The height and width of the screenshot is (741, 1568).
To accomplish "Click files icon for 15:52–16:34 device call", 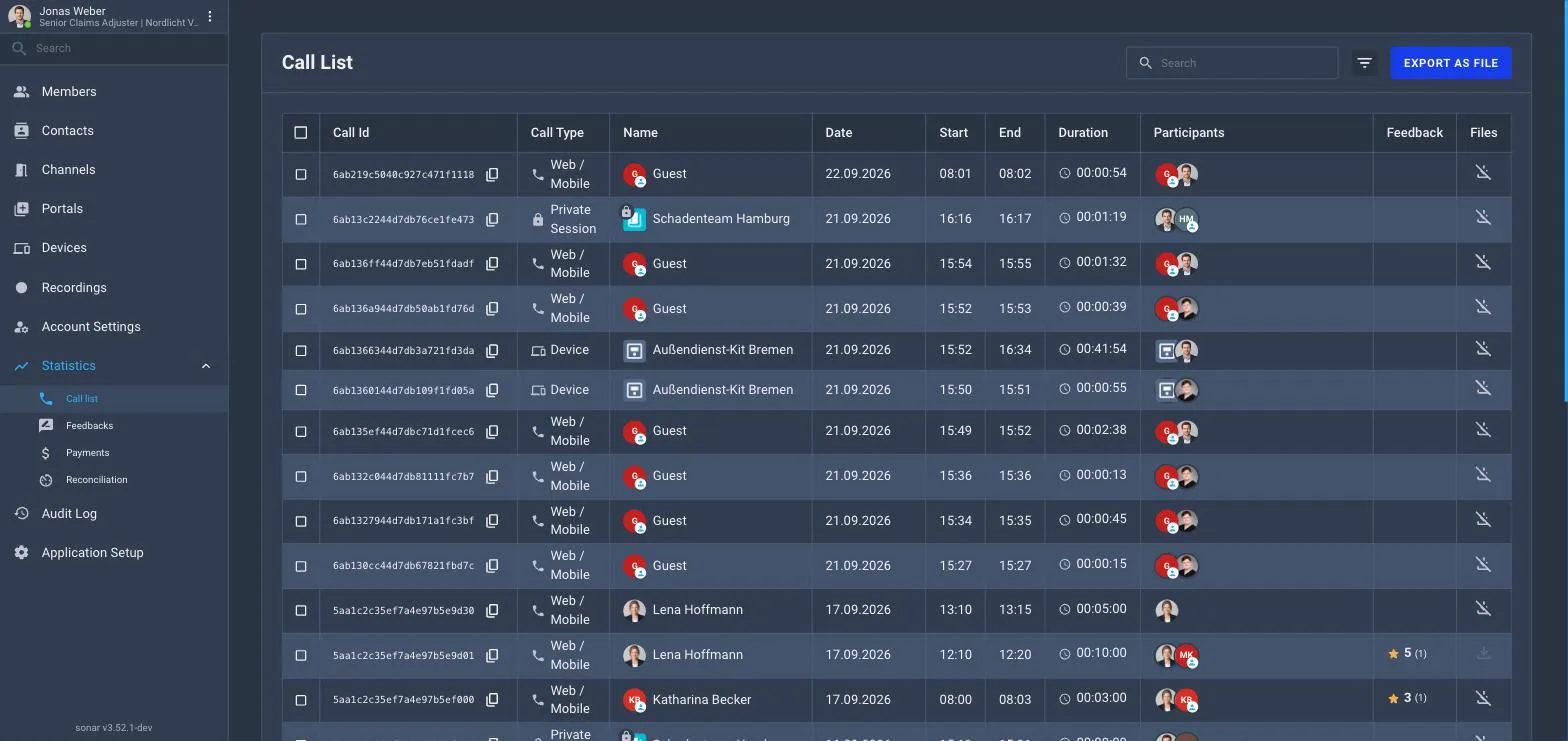I will [1483, 349].
